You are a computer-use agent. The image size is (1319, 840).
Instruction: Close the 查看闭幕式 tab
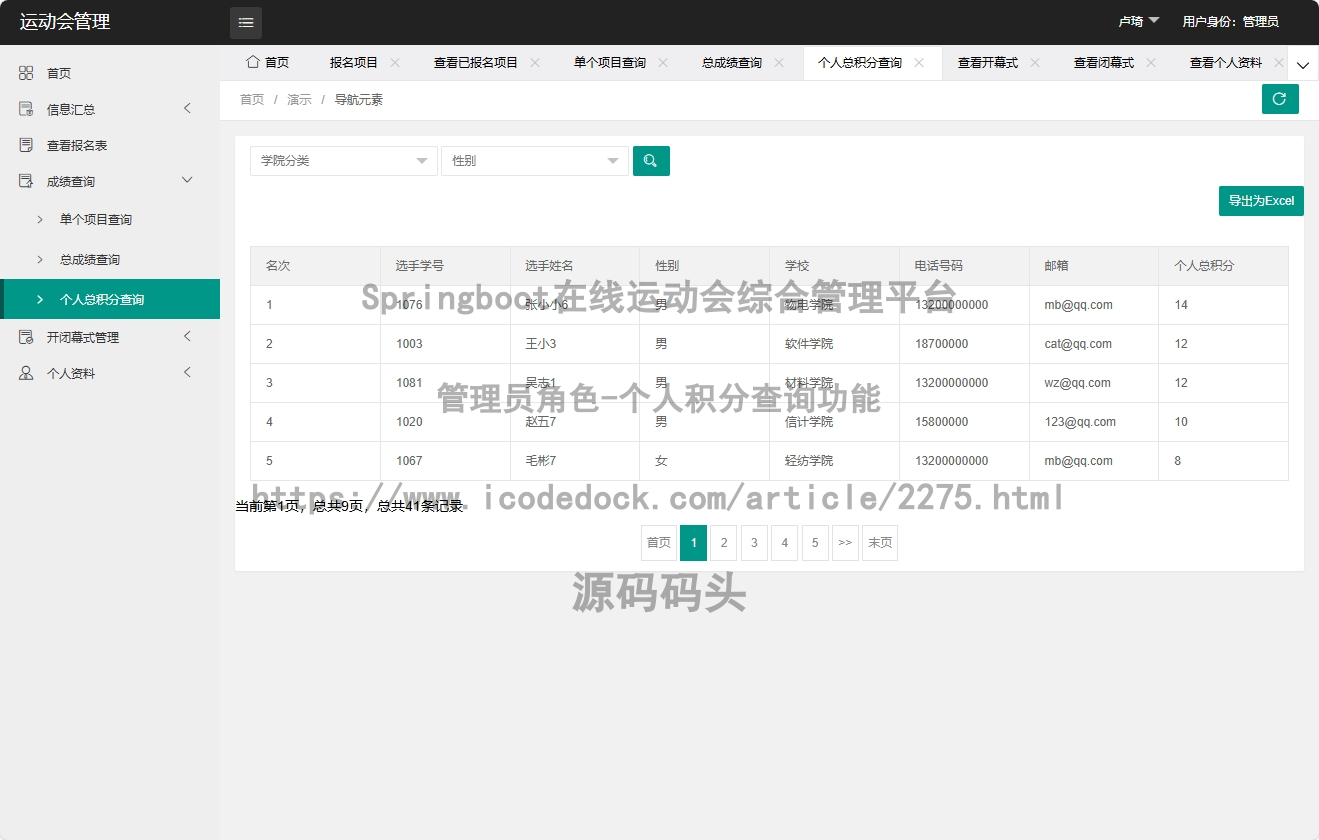click(1151, 62)
